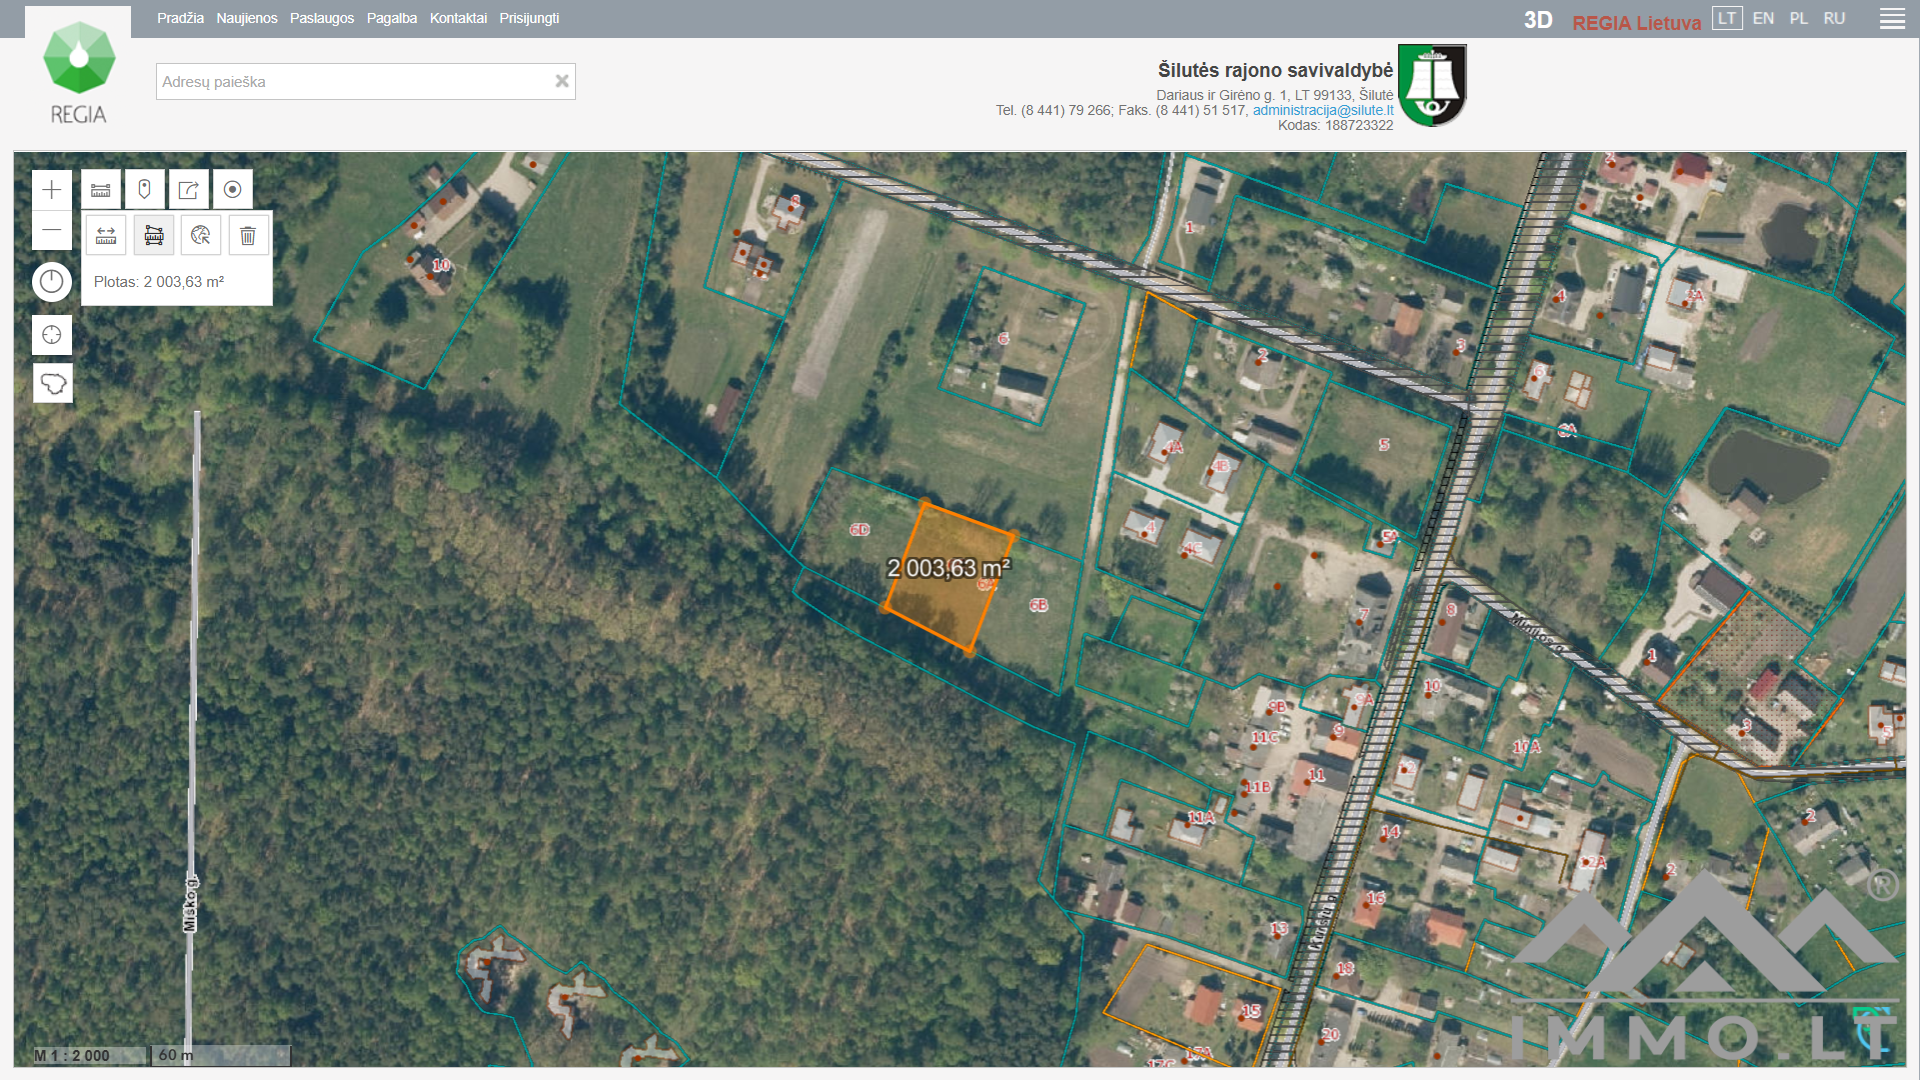Click the map zoom in plus button
The image size is (1920, 1080).
coord(52,190)
